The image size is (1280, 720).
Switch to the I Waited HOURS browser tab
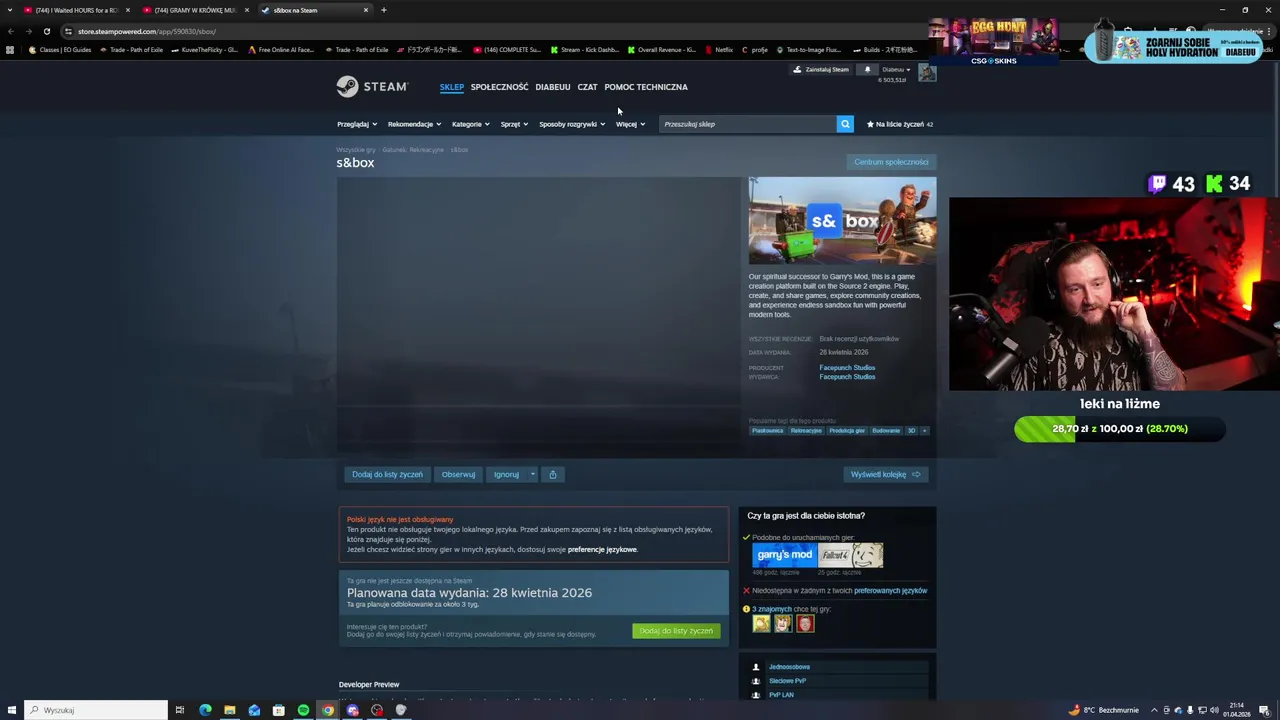[75, 10]
